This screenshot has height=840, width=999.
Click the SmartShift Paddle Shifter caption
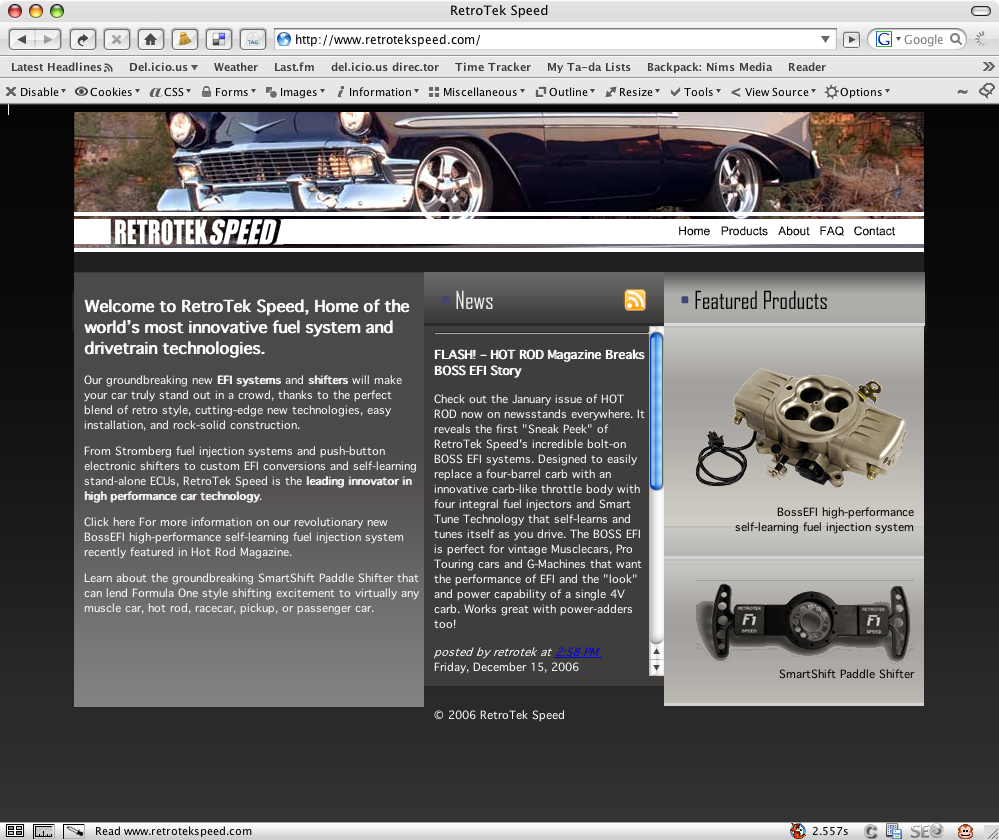846,674
